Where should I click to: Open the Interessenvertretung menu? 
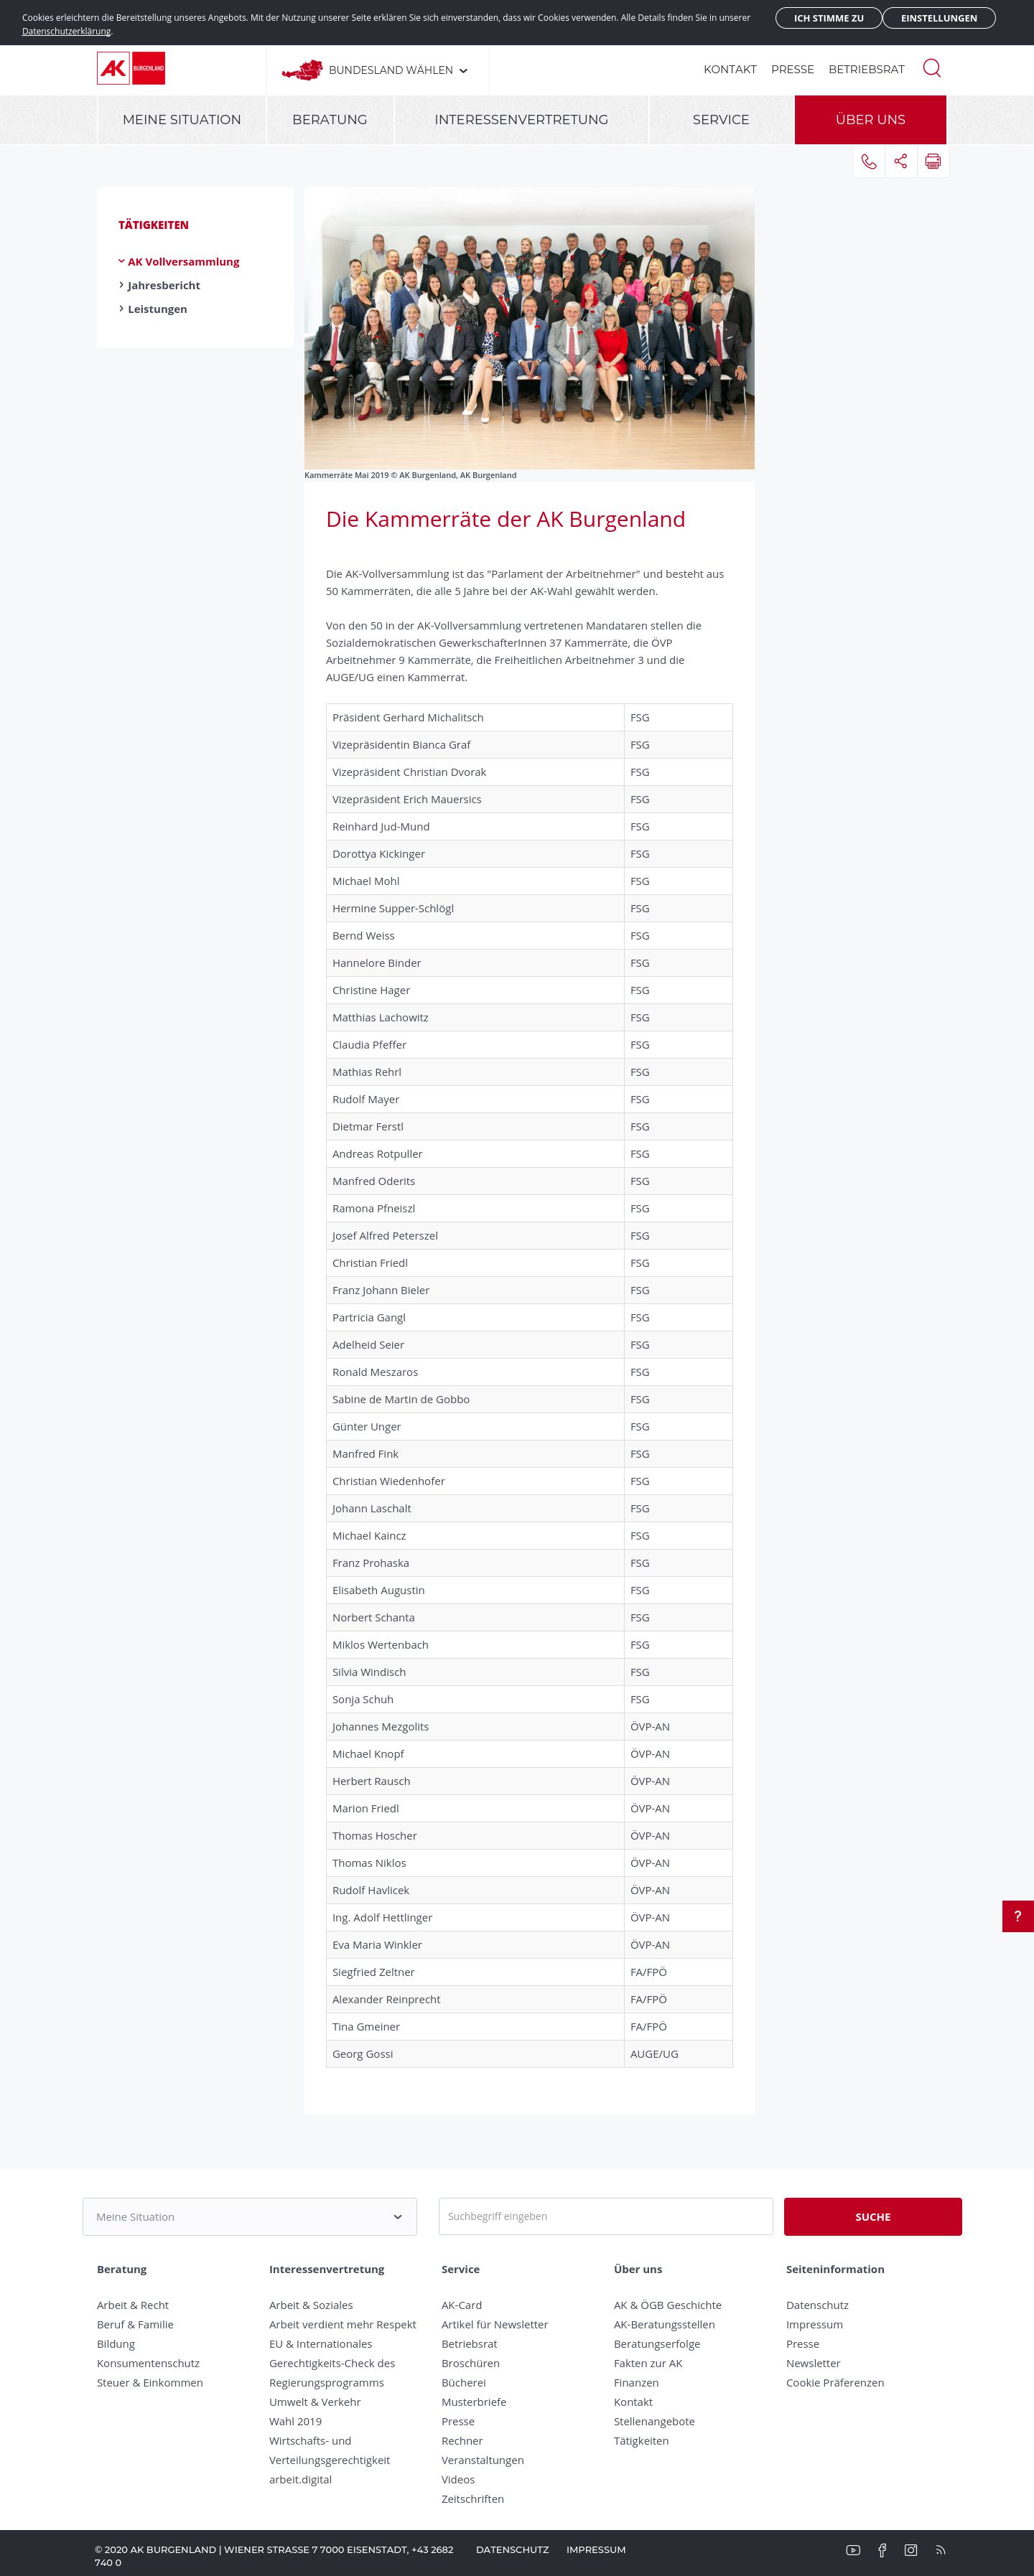tap(521, 119)
